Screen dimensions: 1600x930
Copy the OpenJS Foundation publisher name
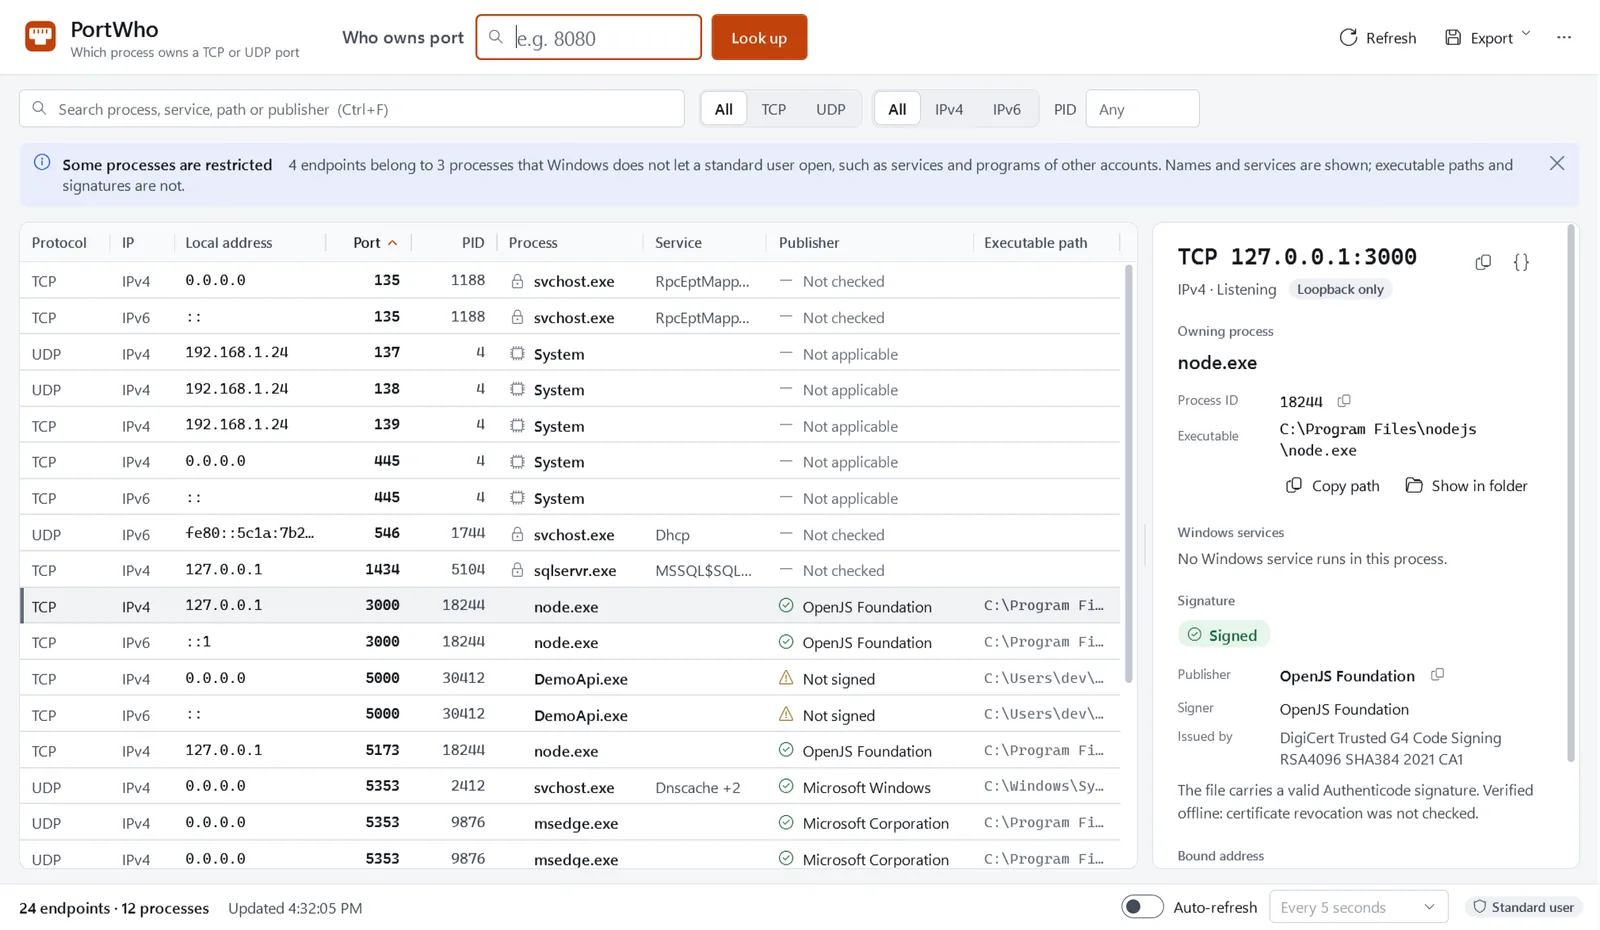pos(1437,675)
